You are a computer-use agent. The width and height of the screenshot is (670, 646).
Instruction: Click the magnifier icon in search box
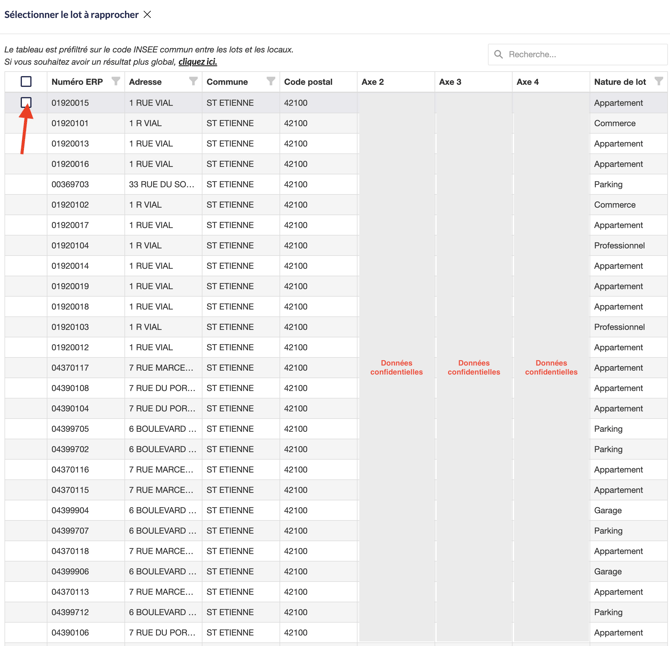pos(499,54)
